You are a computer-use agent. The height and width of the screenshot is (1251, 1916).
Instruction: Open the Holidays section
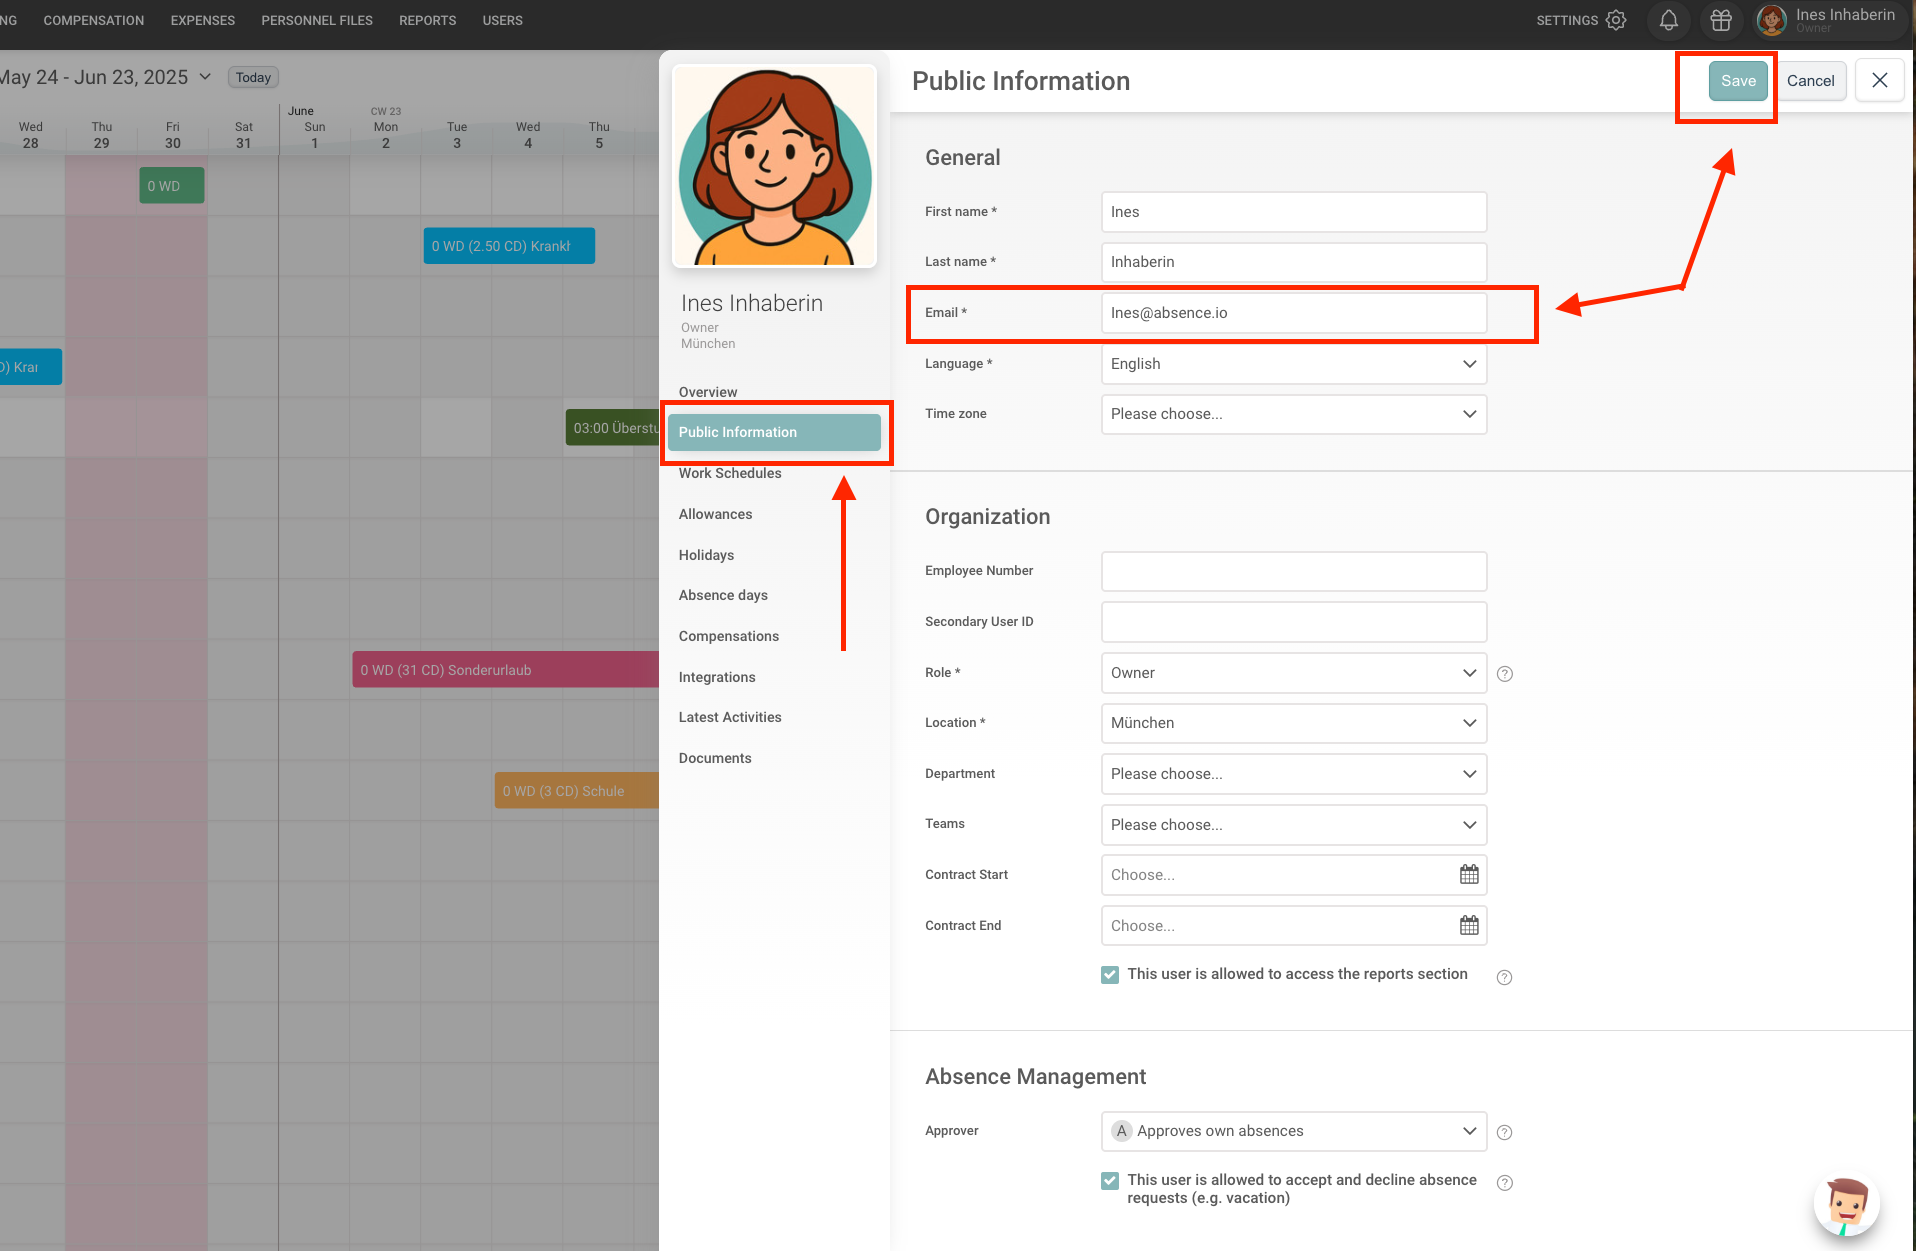(706, 555)
